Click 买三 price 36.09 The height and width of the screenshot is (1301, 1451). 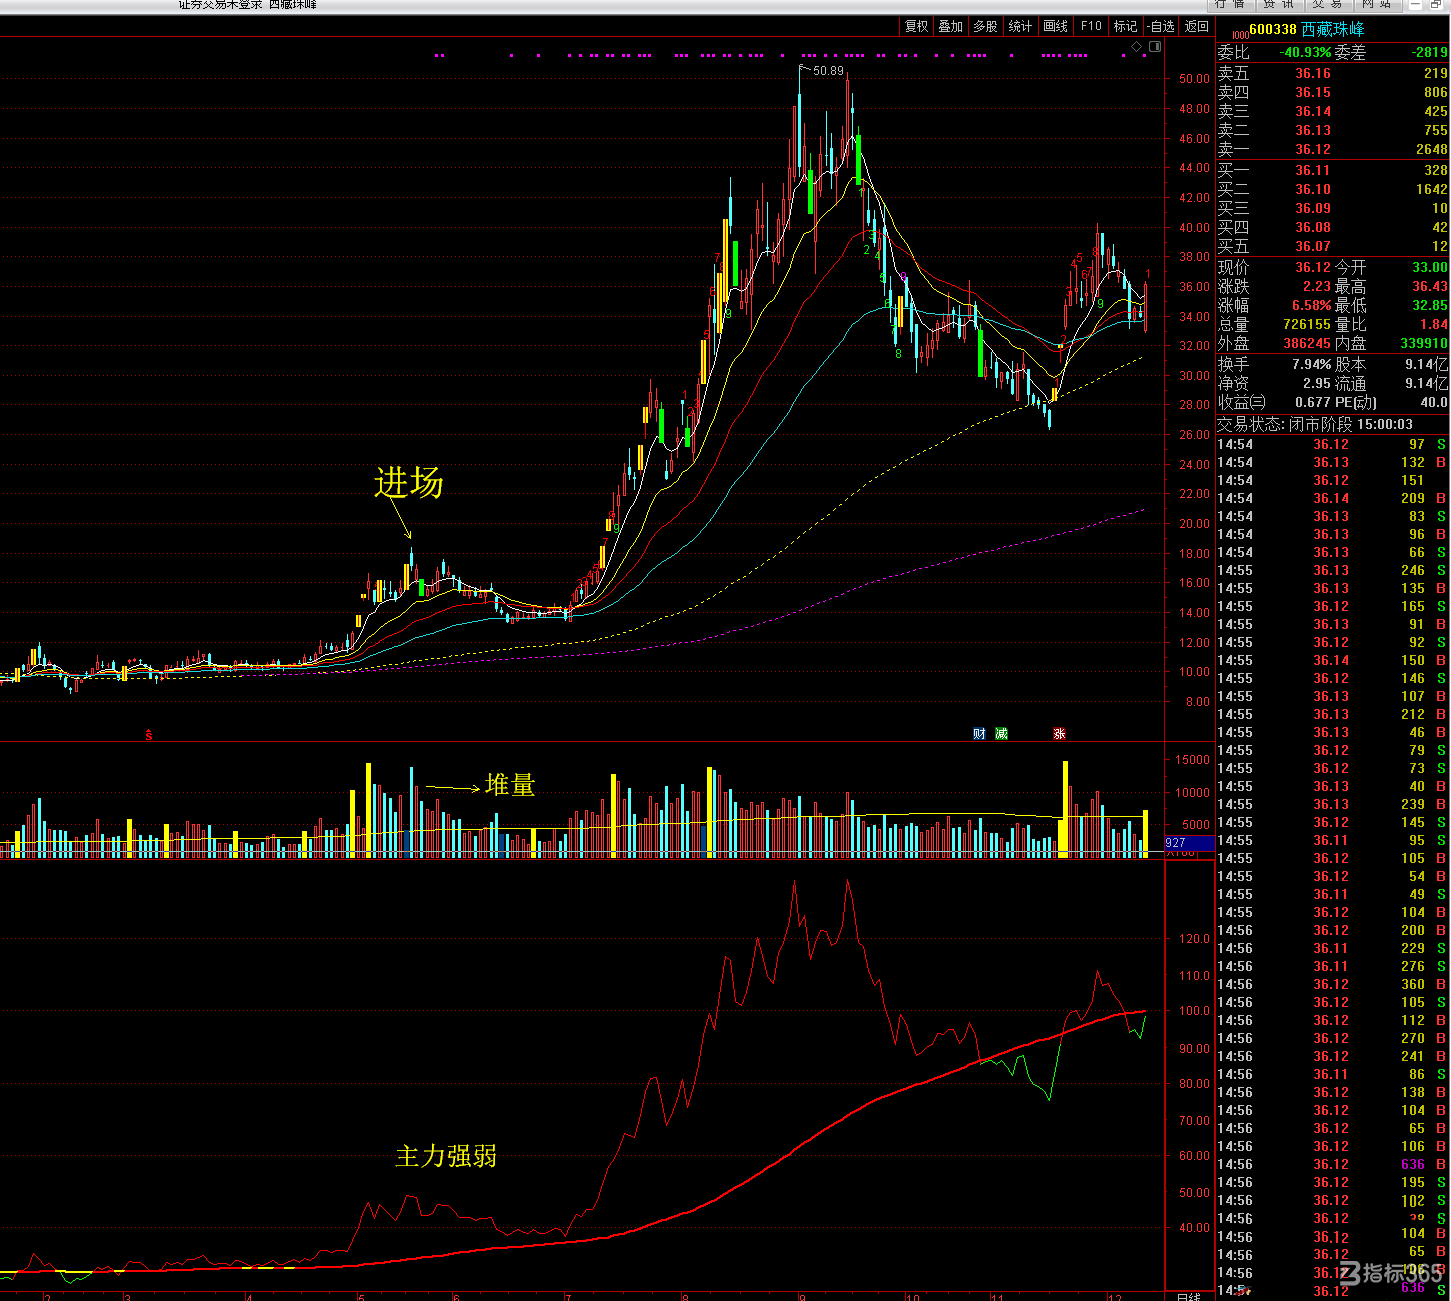click(1313, 208)
